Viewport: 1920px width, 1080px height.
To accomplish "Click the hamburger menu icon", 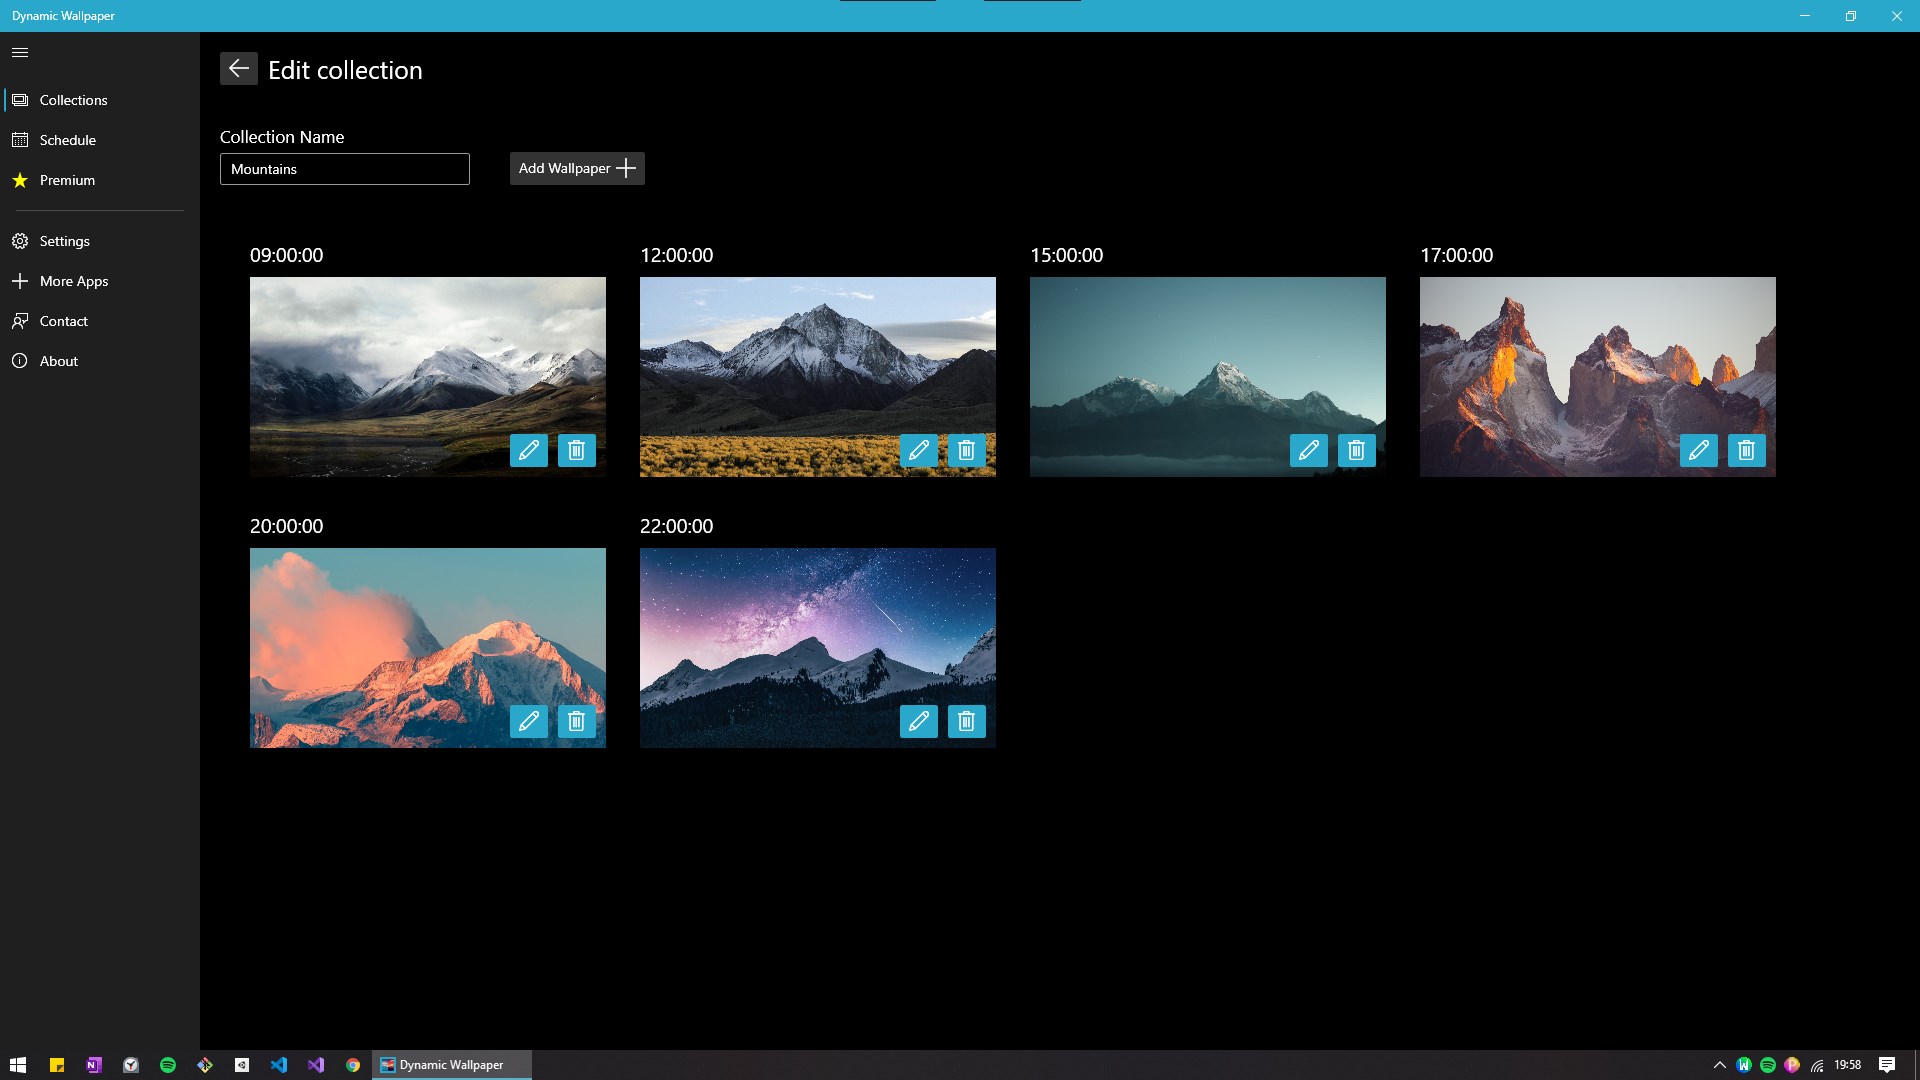I will click(20, 51).
